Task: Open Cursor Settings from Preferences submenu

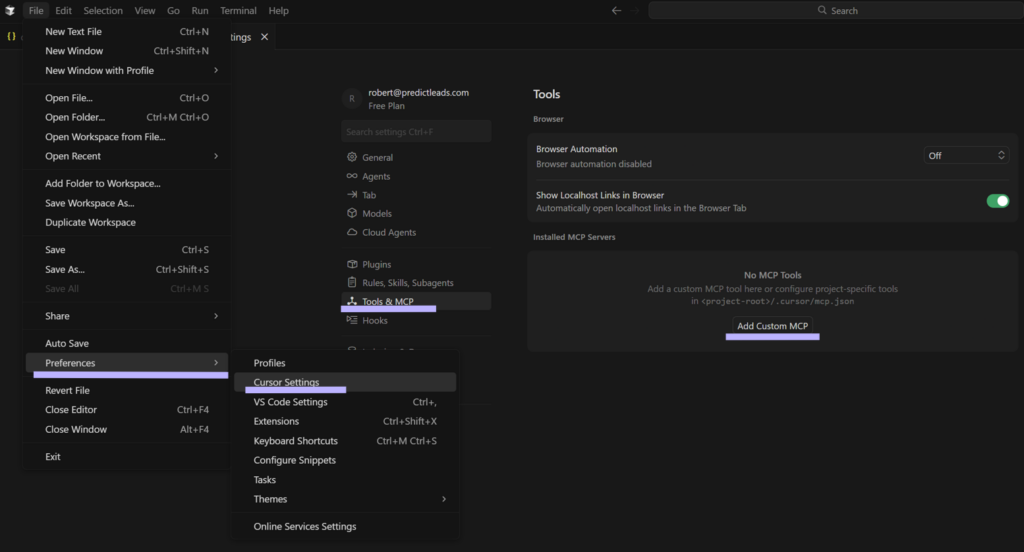Action: [345, 382]
